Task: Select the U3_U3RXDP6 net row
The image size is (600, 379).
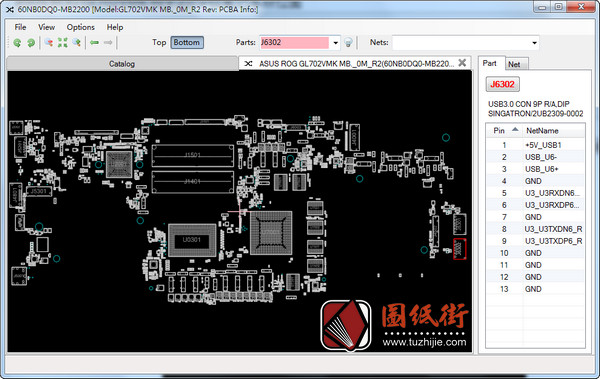Action: [536, 205]
